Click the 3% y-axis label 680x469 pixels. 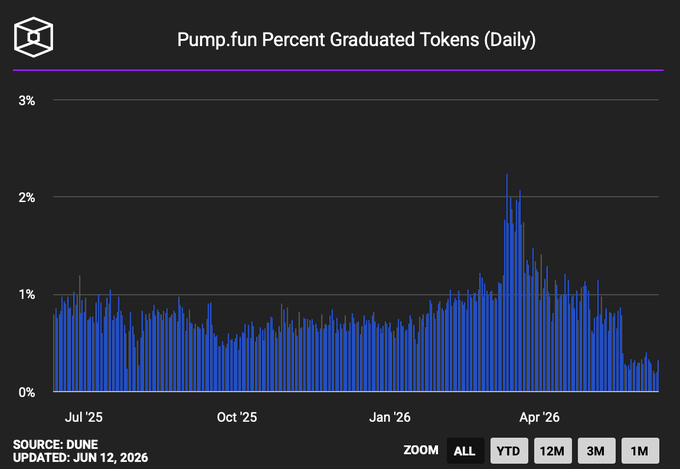coord(26,101)
